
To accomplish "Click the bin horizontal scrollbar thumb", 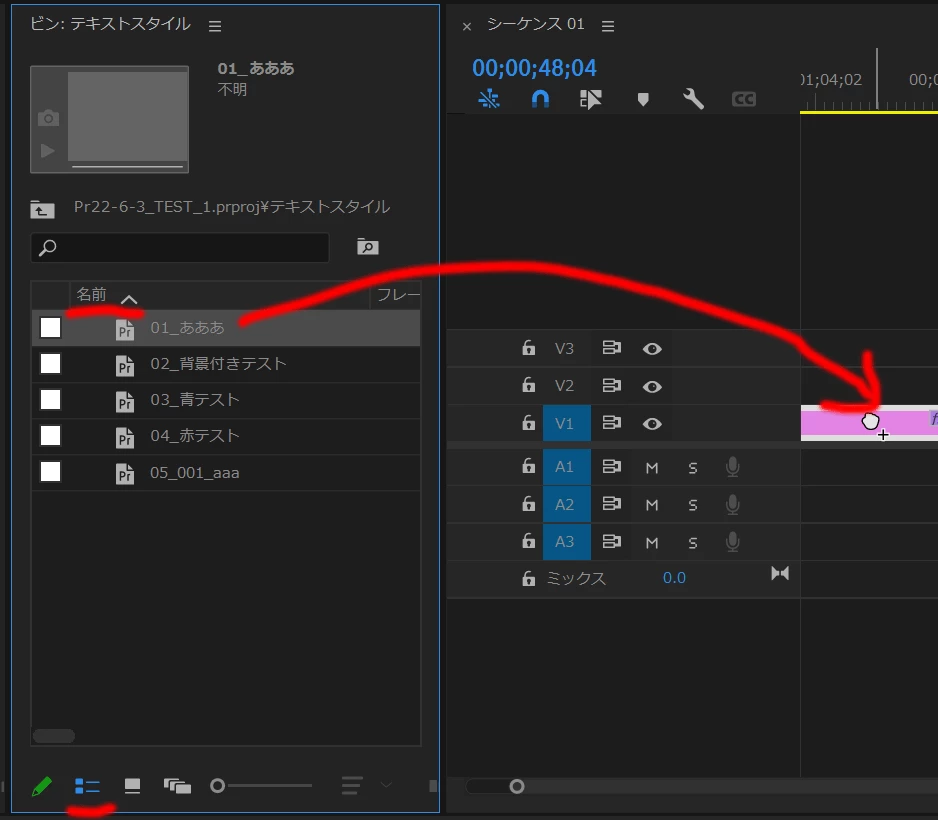I will tap(54, 736).
